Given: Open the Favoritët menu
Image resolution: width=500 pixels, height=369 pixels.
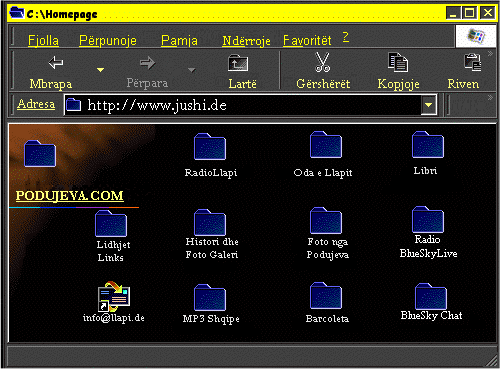Looking at the screenshot, I should [x=307, y=41].
